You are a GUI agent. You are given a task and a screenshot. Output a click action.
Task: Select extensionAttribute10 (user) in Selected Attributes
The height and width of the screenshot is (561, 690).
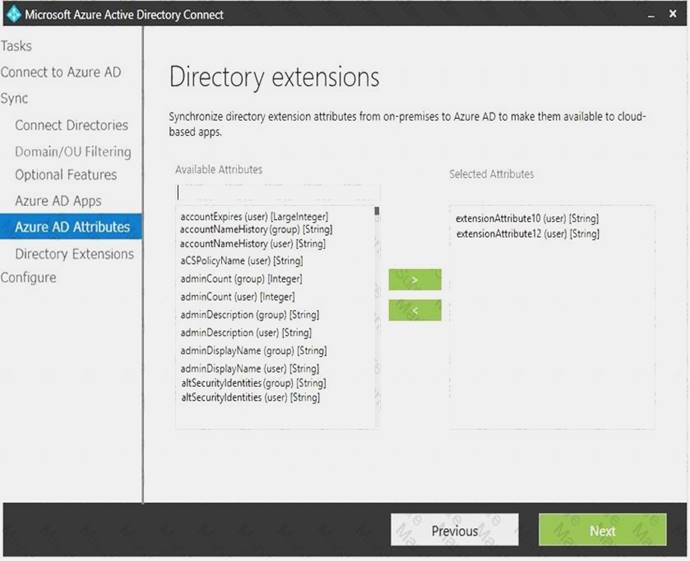pyautogui.click(x=527, y=218)
